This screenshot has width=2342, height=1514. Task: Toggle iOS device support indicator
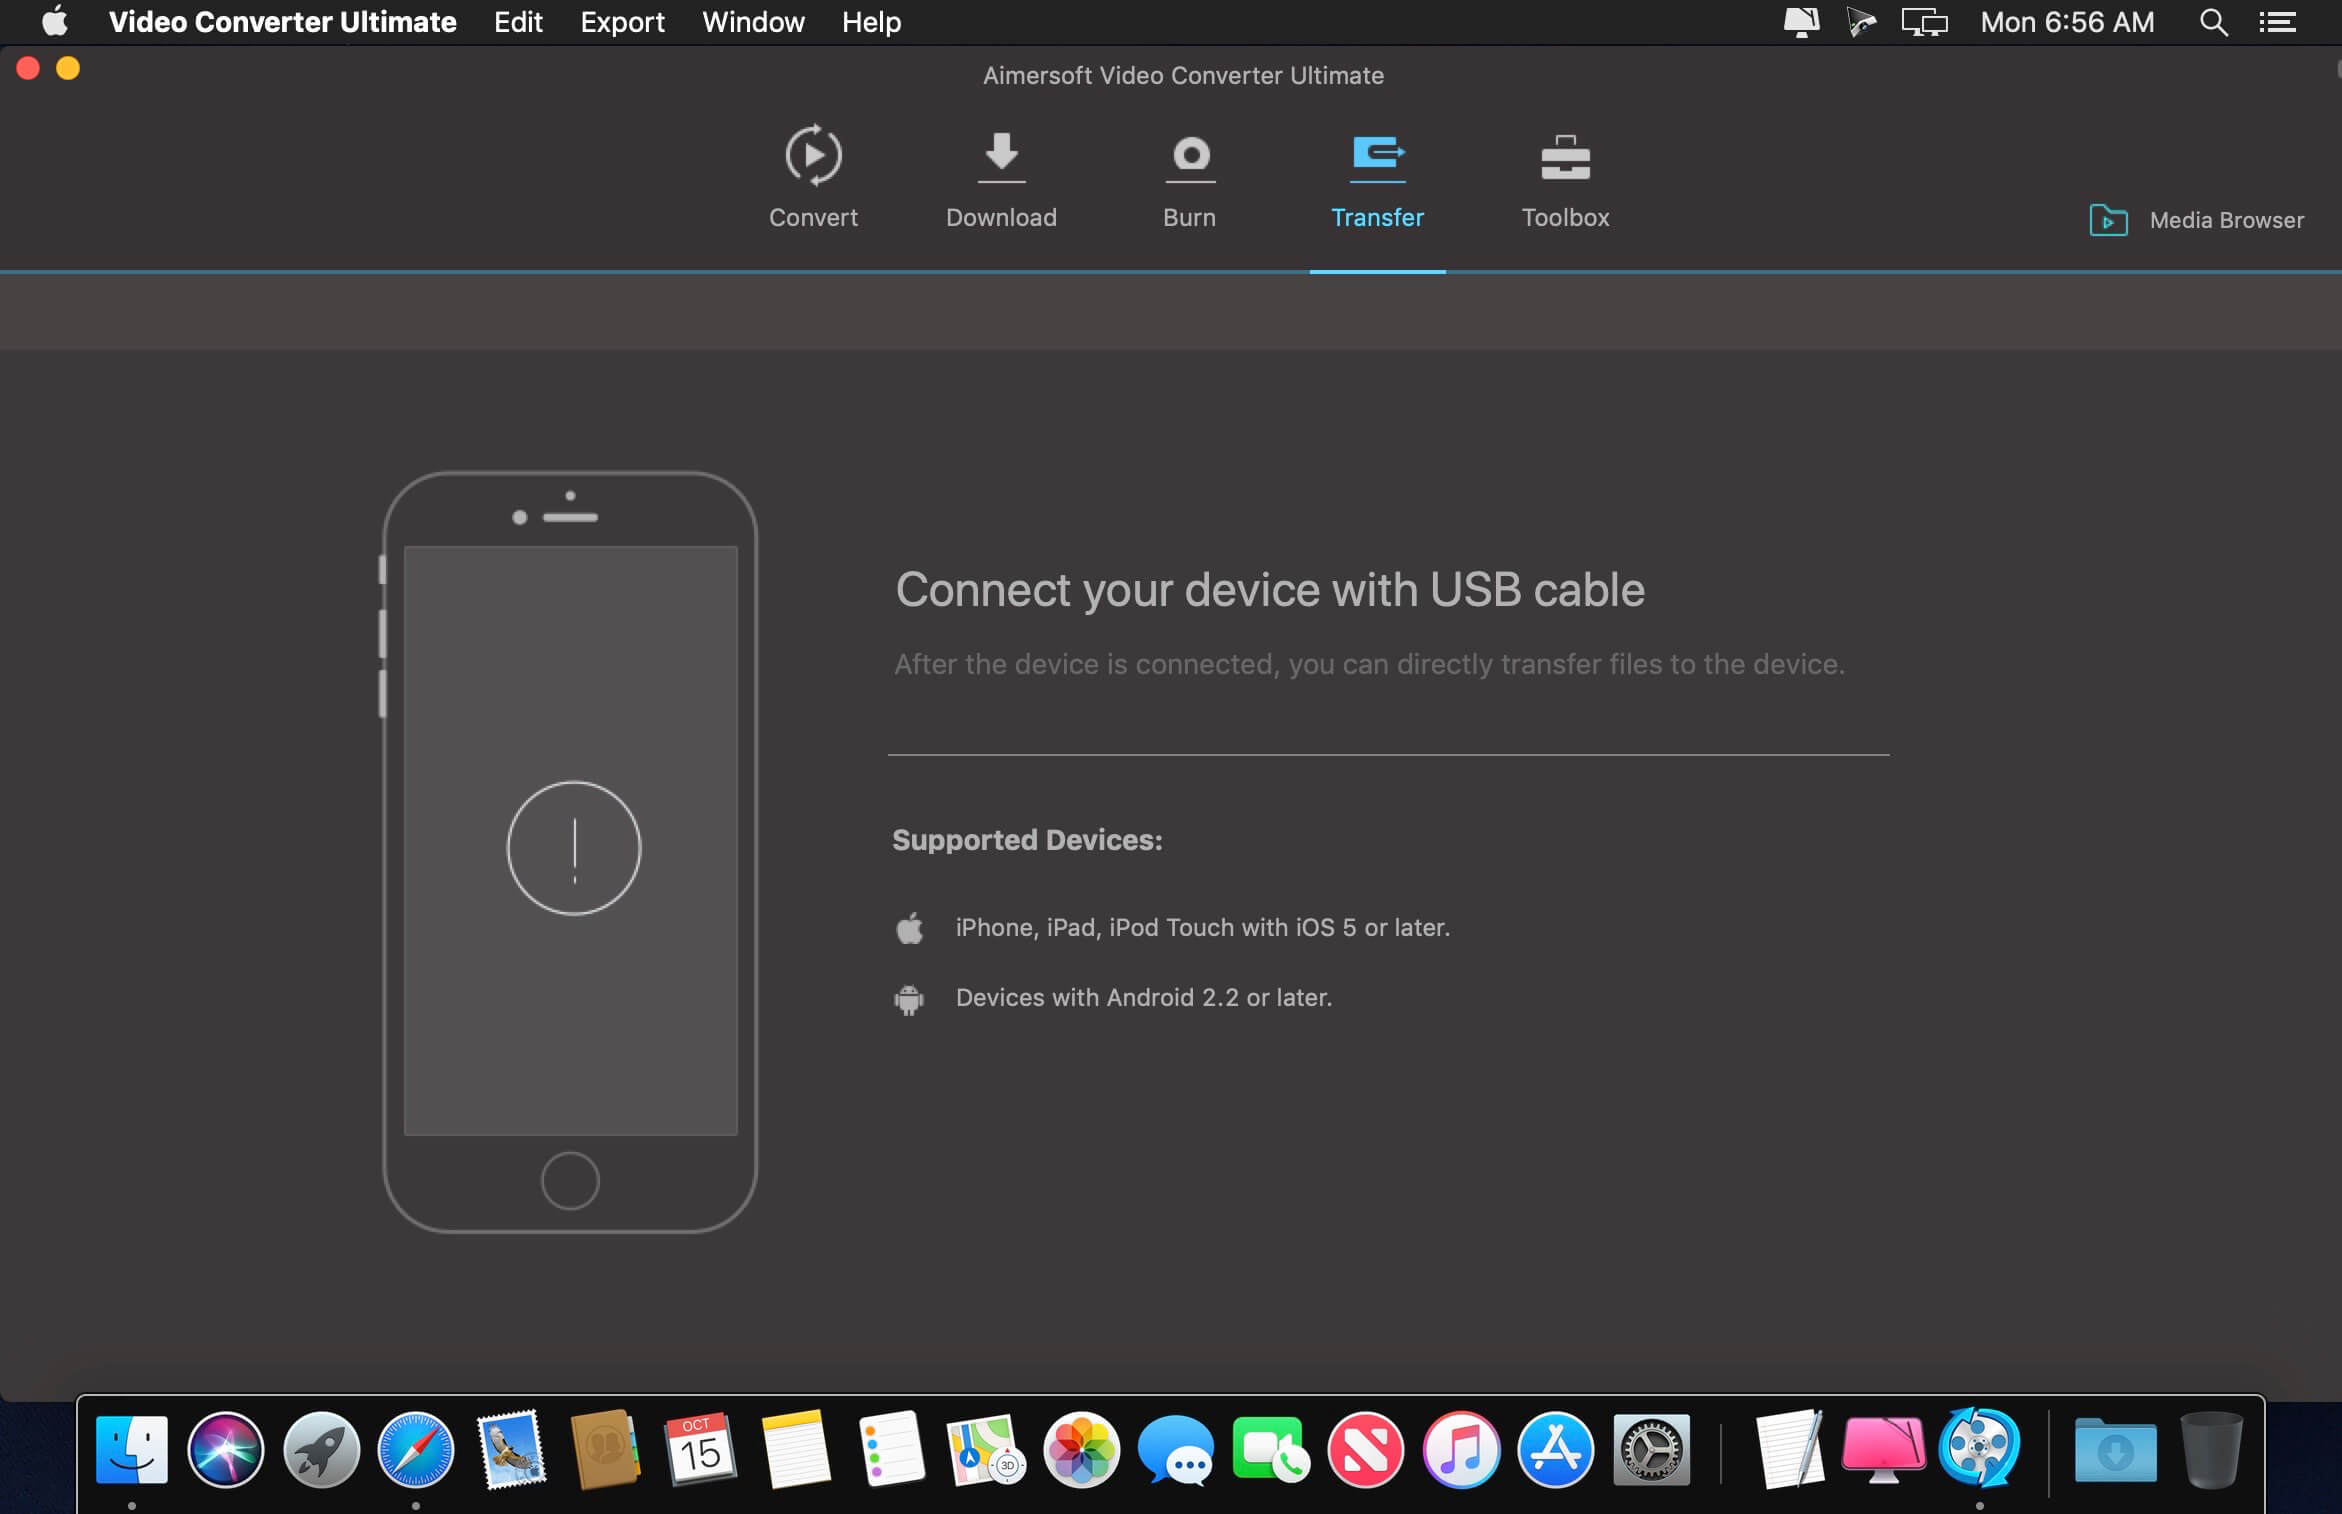[908, 927]
